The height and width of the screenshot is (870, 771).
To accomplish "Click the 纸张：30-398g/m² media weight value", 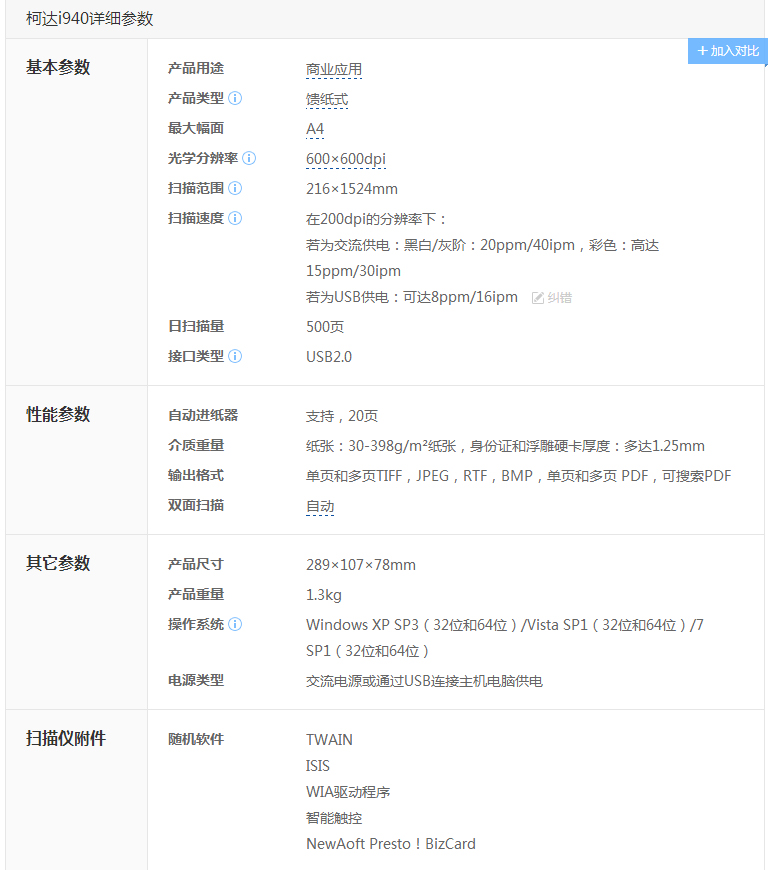I will (x=505, y=446).
